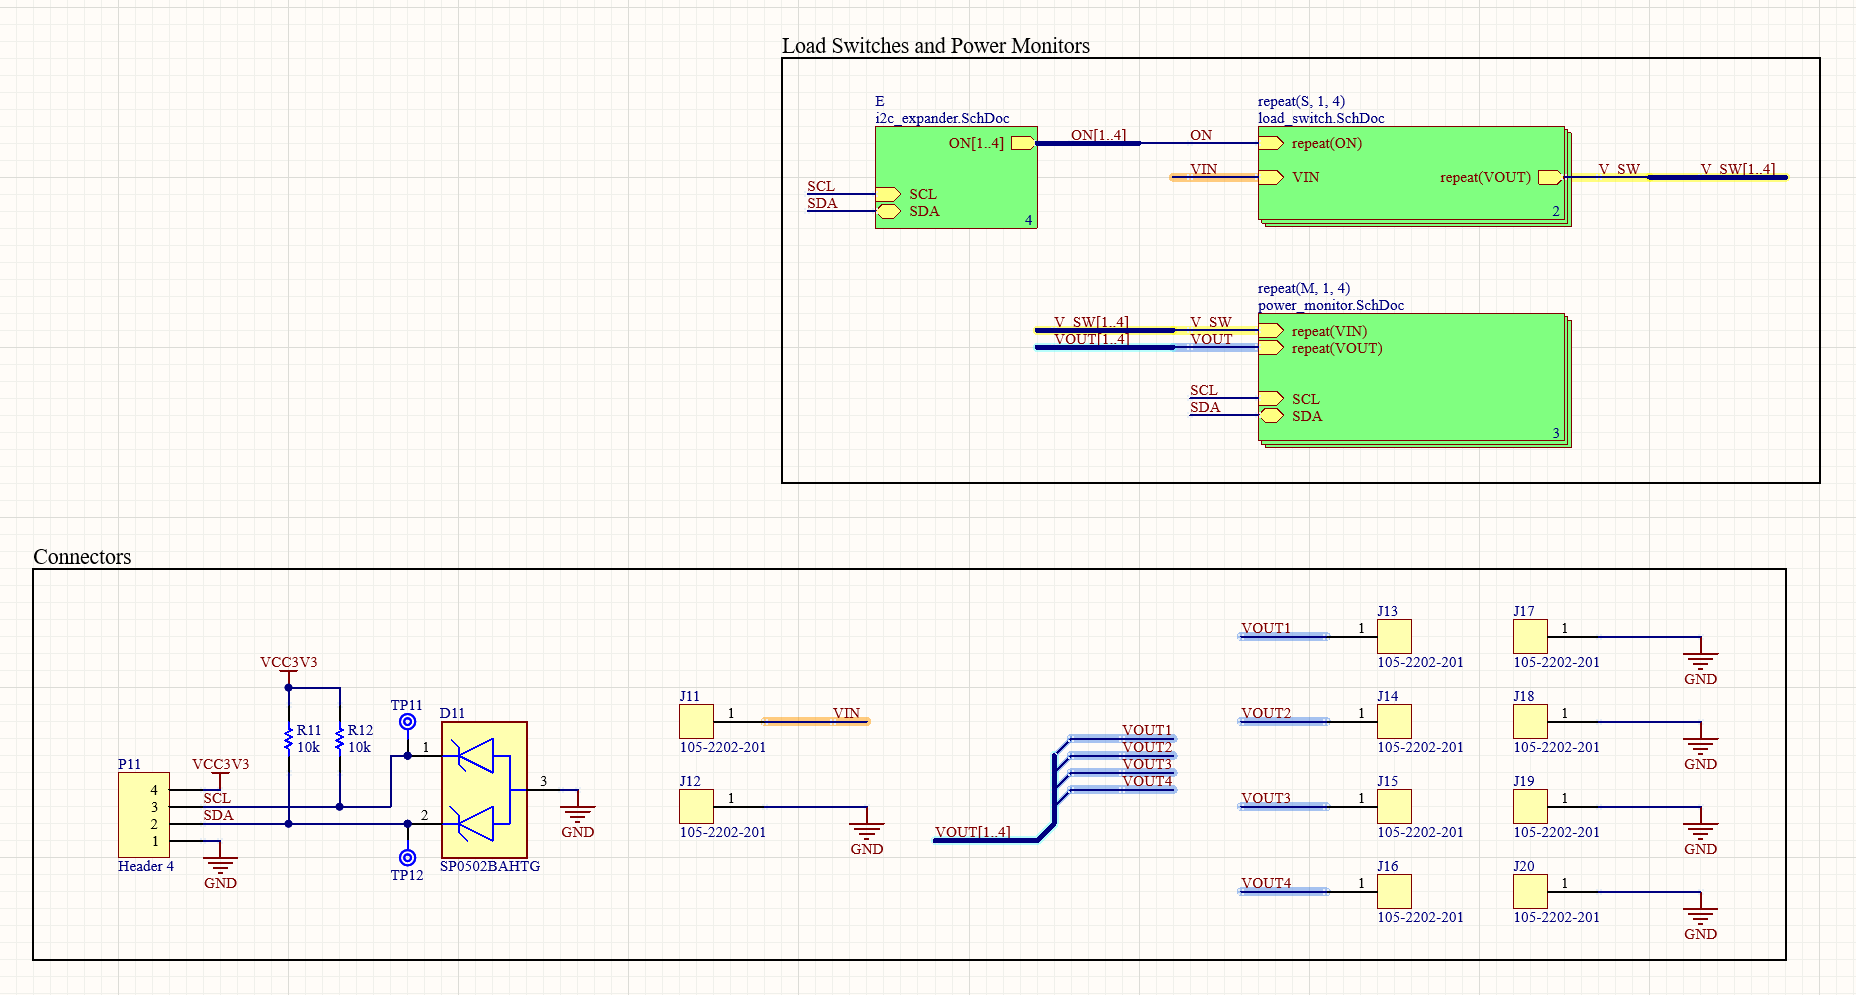
Task: Click the SCL sheet entry on power_monitor block
Action: coord(1271,398)
